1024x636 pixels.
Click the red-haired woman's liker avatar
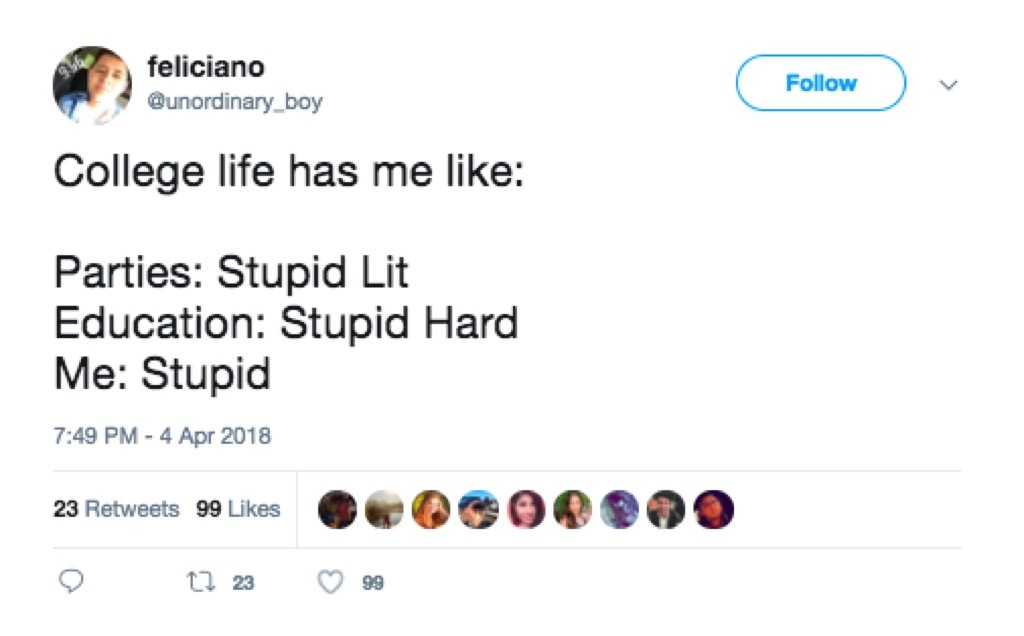(431, 509)
